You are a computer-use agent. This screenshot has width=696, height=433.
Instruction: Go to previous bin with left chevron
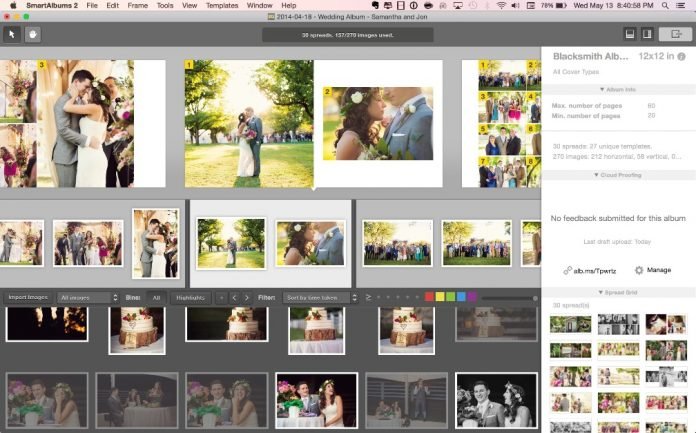pyautogui.click(x=234, y=298)
